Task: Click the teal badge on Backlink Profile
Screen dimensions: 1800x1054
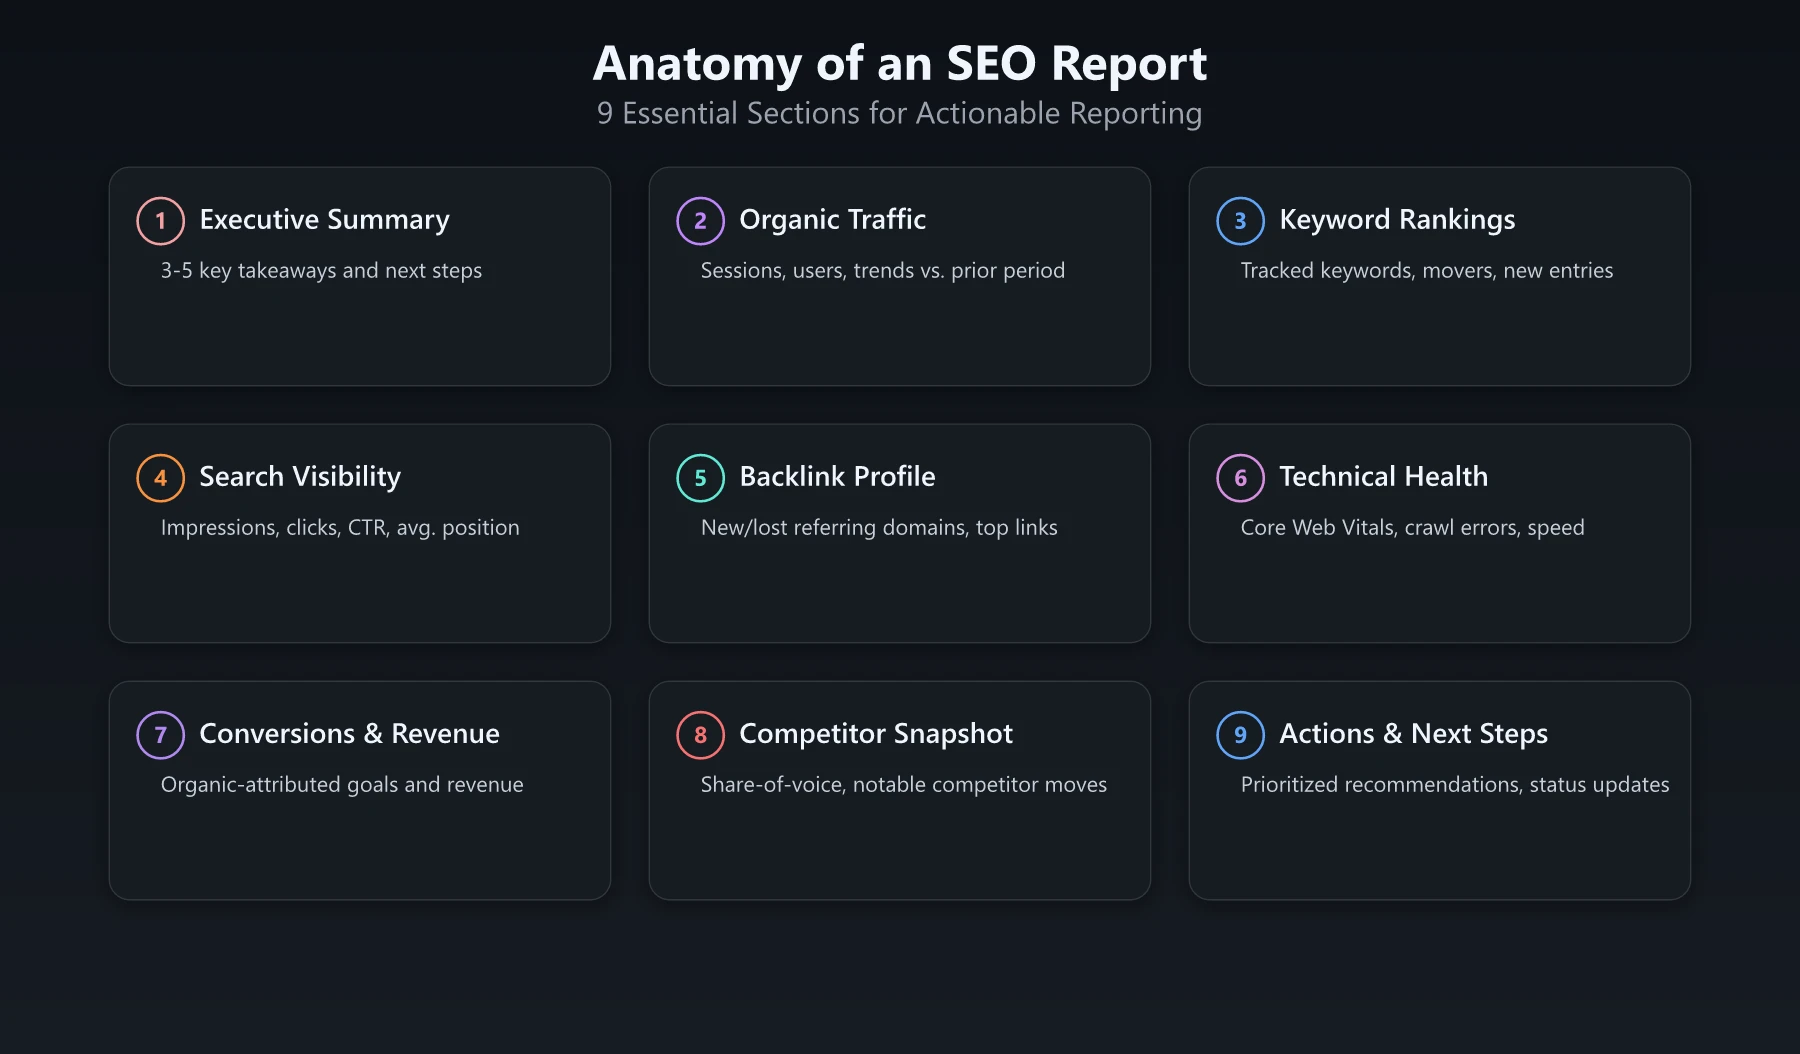Action: click(x=700, y=477)
